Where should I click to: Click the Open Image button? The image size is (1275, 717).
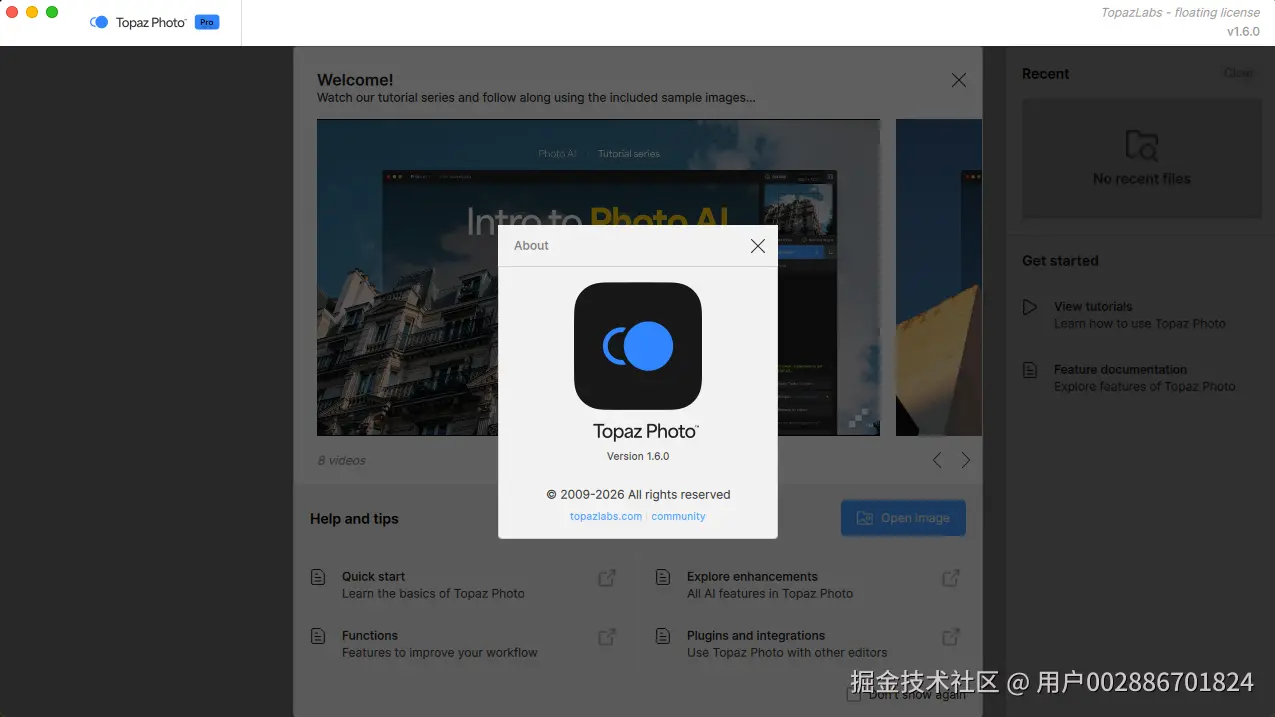[x=903, y=518]
